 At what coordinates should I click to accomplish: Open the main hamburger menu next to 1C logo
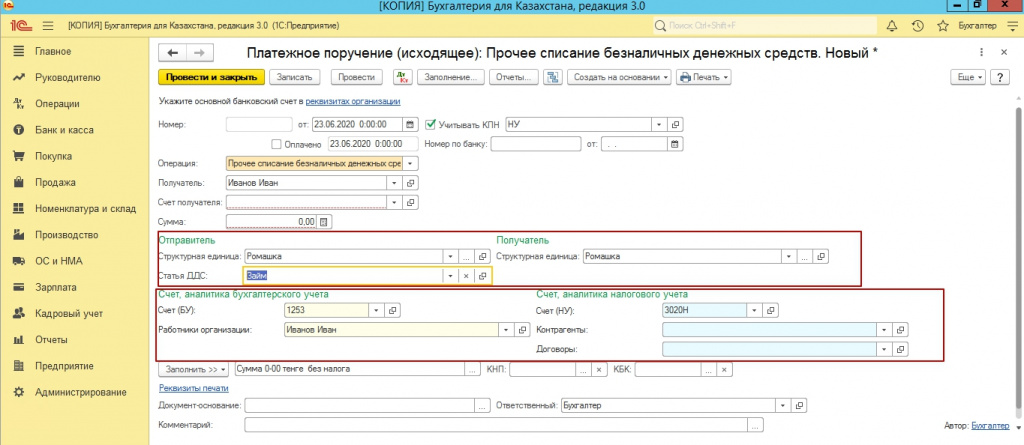coord(47,26)
